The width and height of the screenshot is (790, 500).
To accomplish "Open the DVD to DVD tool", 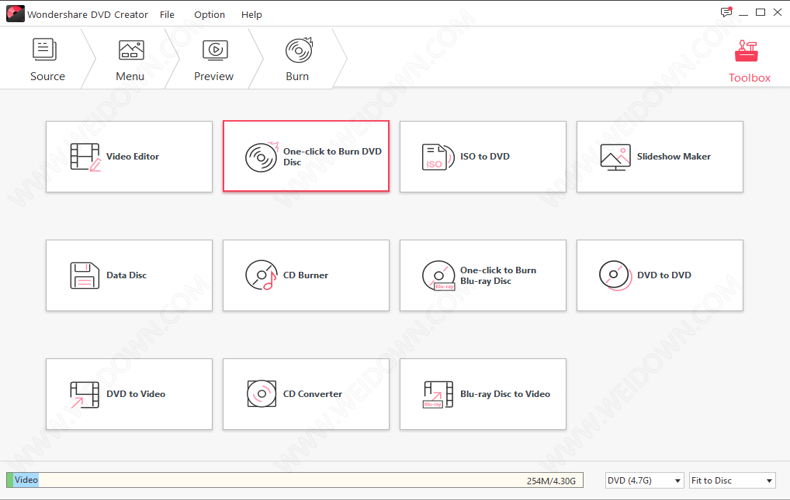I will [x=660, y=276].
